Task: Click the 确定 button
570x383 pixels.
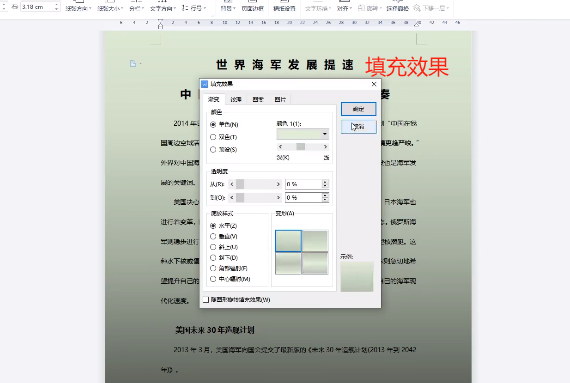Action: [x=358, y=109]
